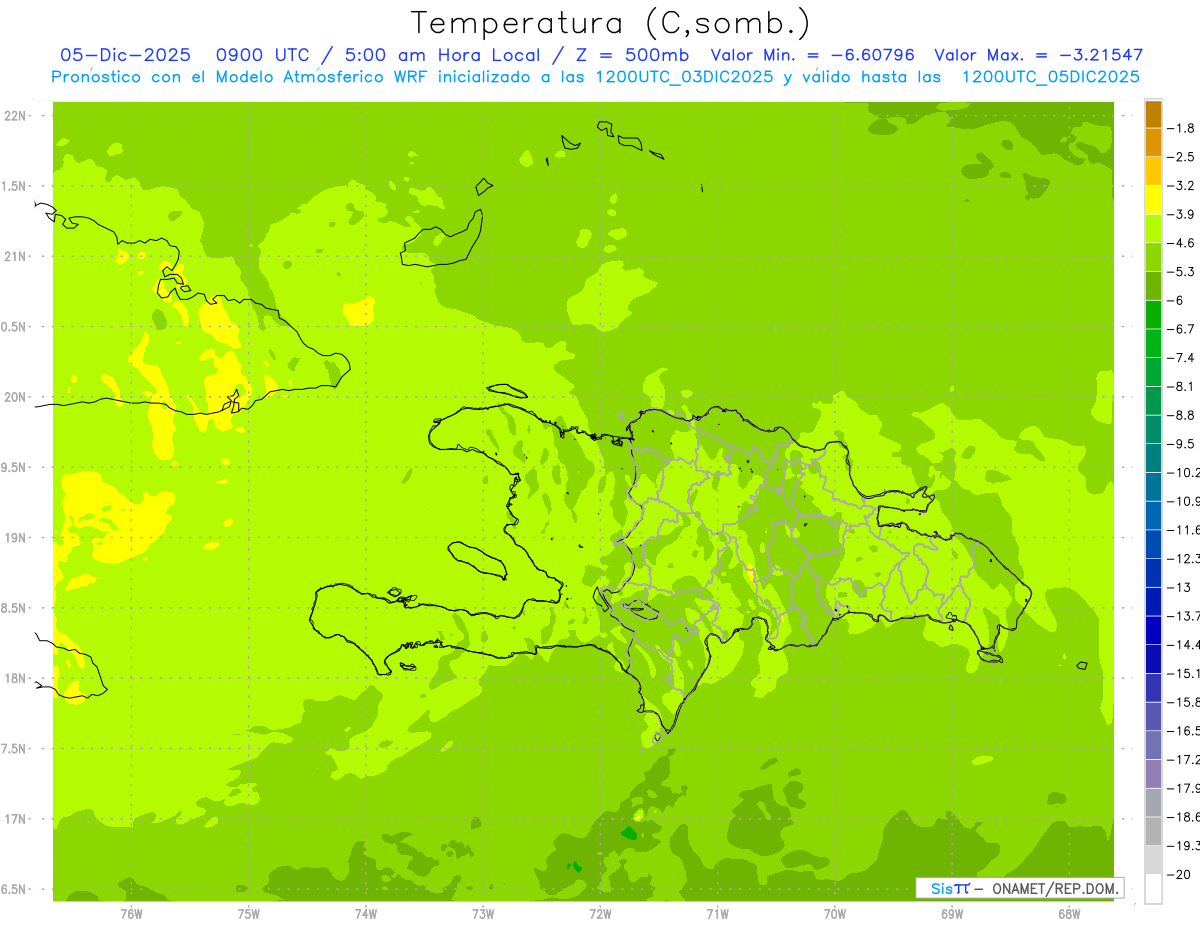Image resolution: width=1200 pixels, height=927 pixels.
Task: Click the '1.5N' latitude label
Action: (14, 186)
